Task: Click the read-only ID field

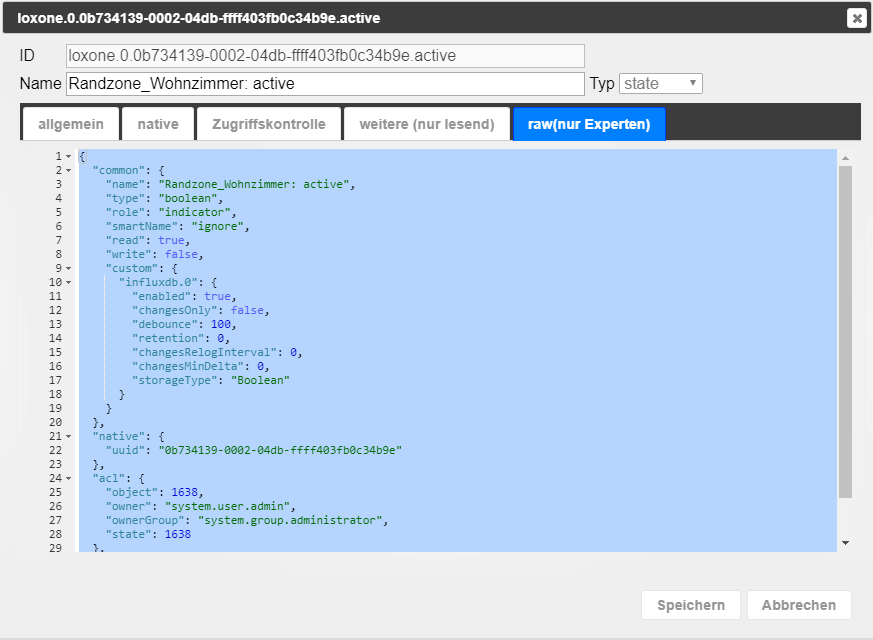Action: 325,56
